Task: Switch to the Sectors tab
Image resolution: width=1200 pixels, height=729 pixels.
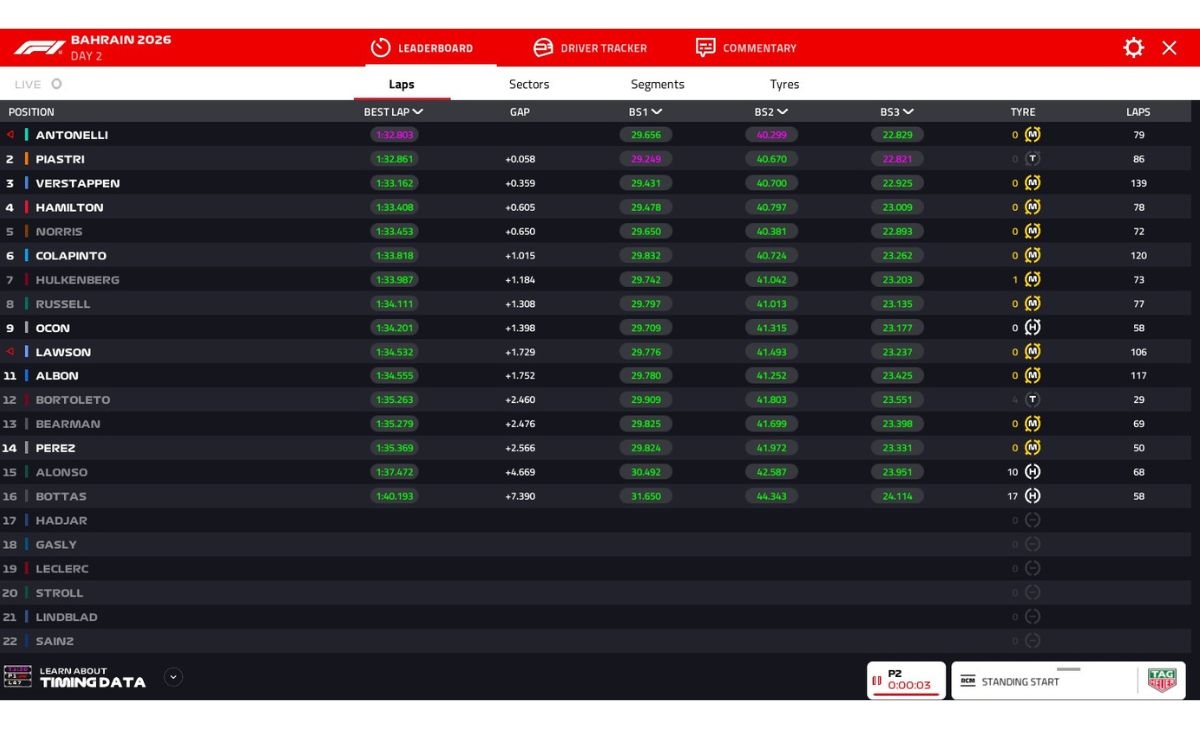Action: click(x=528, y=84)
